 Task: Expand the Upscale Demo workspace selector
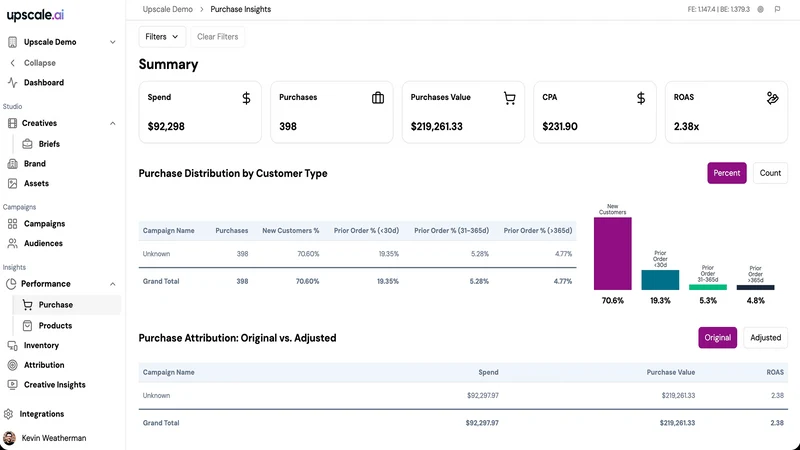(x=62, y=42)
